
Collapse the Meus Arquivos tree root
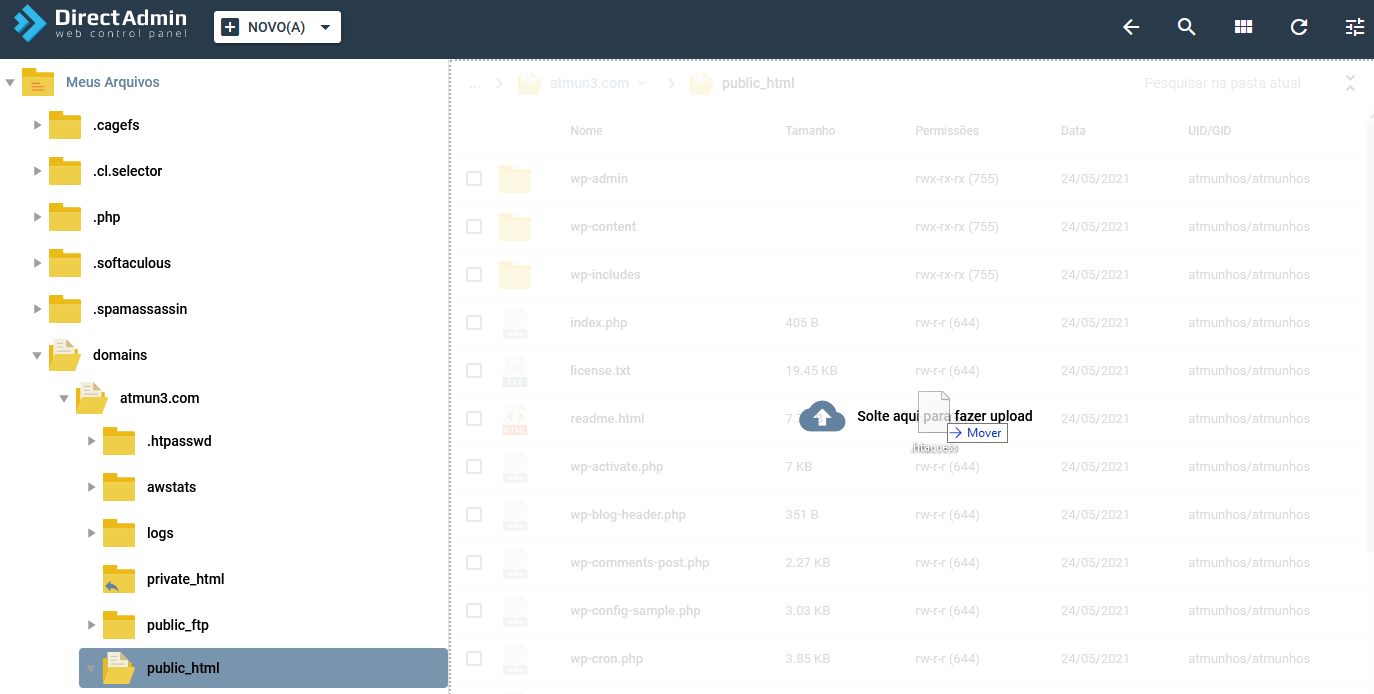tap(10, 83)
